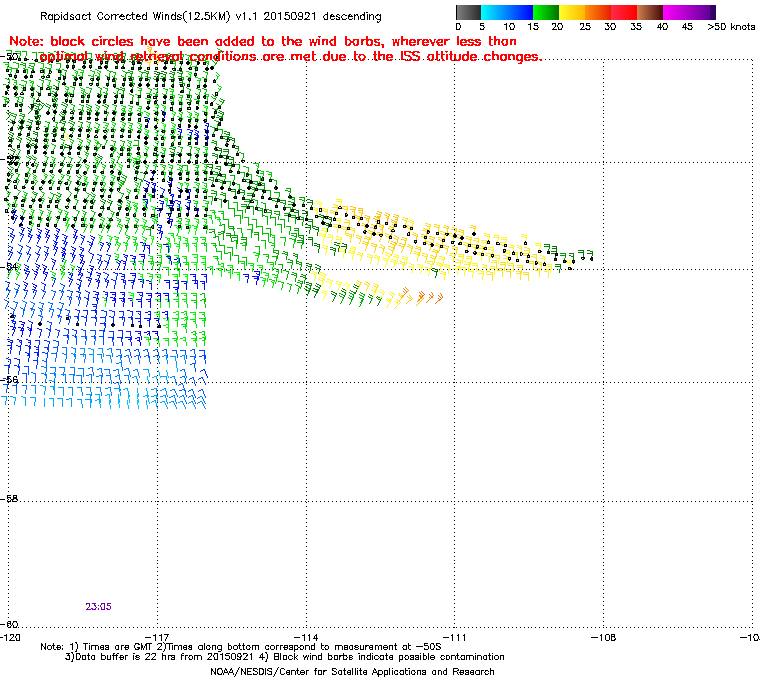This screenshot has height=688, width=760.
Task: Select the blue 10–15 knots legend segment
Action: coord(520,12)
